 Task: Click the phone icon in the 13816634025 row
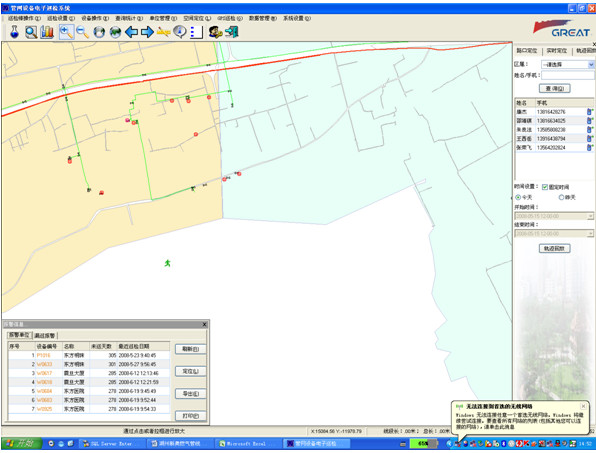tap(590, 120)
